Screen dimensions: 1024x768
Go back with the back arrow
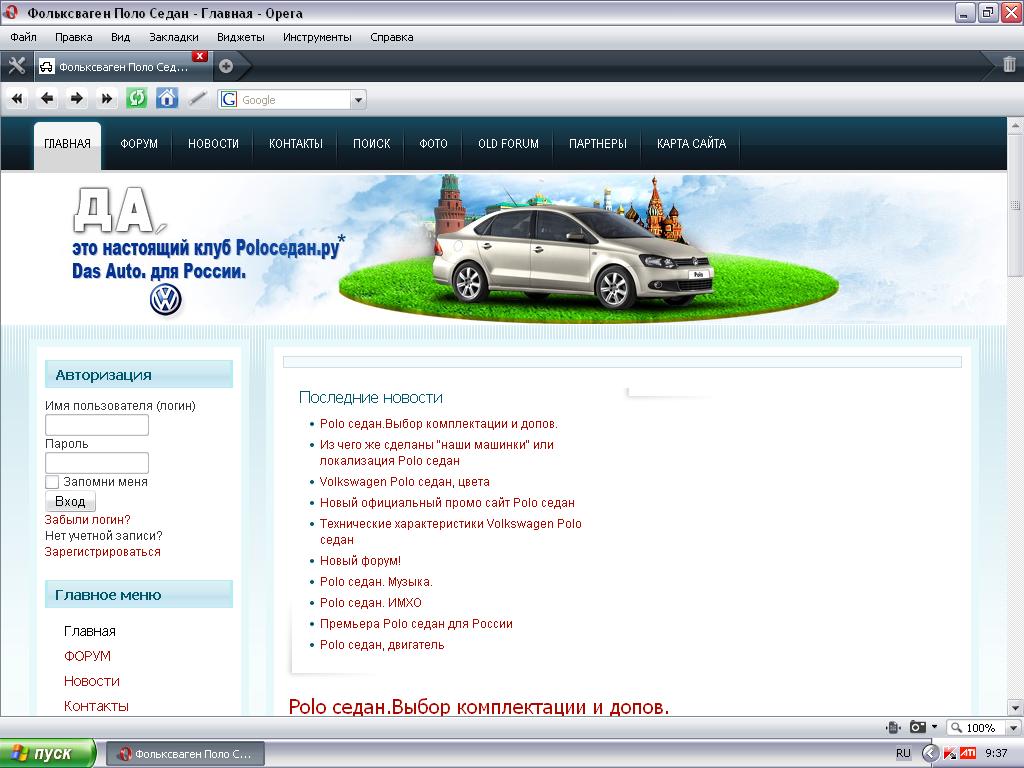pyautogui.click(x=46, y=98)
